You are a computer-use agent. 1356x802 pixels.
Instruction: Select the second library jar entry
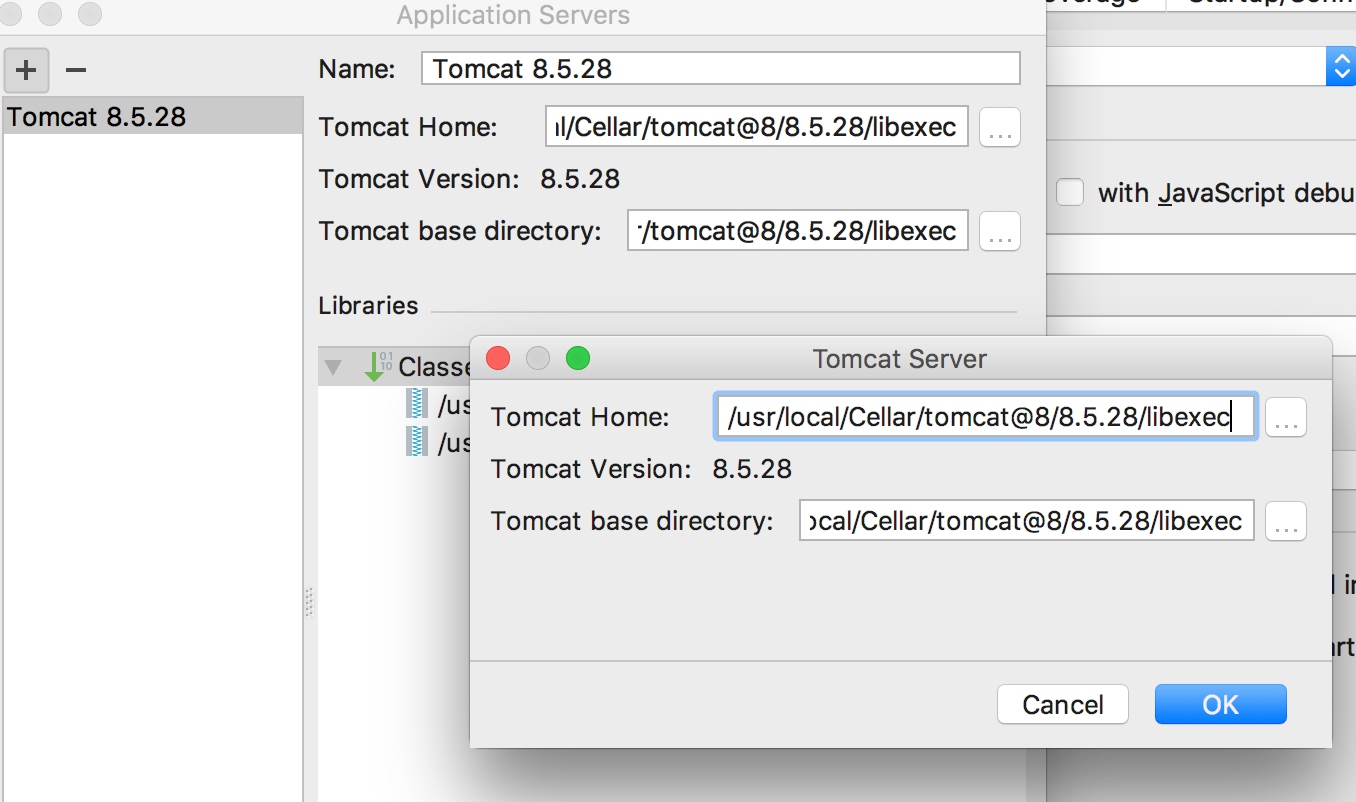pyautogui.click(x=440, y=441)
